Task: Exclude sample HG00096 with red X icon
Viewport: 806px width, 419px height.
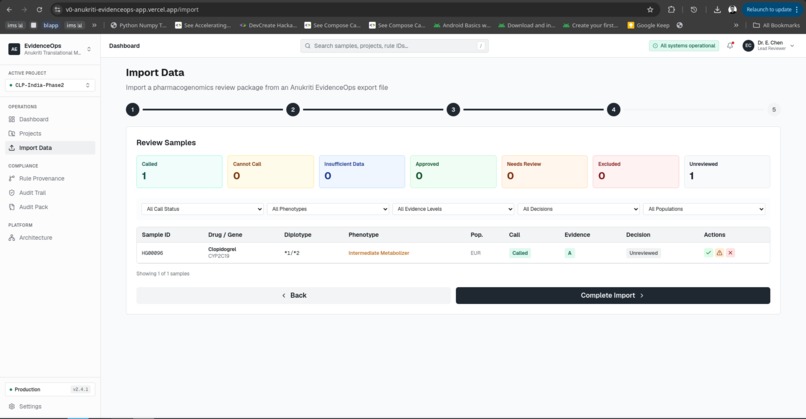Action: (730, 253)
